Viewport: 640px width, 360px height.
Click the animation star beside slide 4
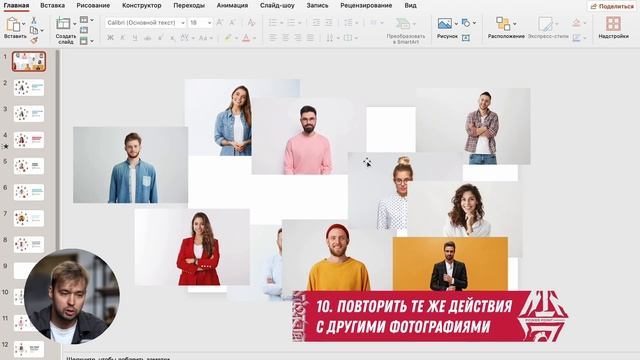[6, 146]
